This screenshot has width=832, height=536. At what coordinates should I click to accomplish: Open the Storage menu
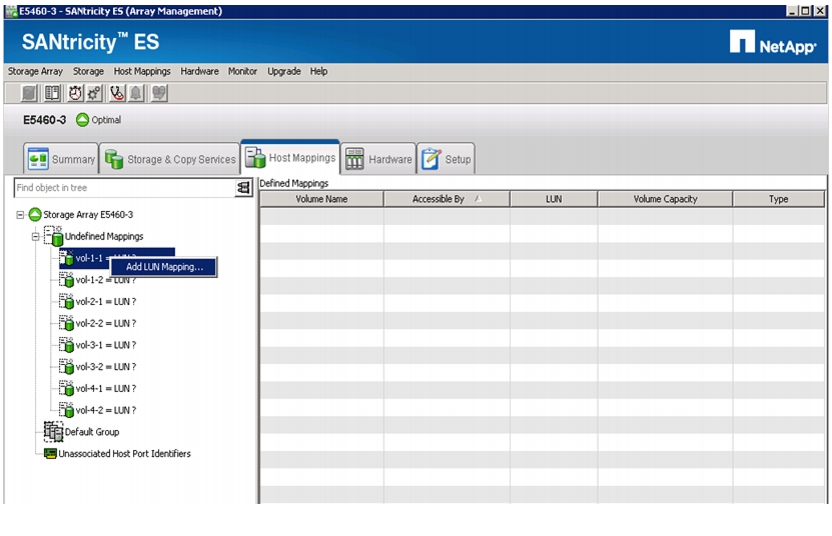coord(88,71)
